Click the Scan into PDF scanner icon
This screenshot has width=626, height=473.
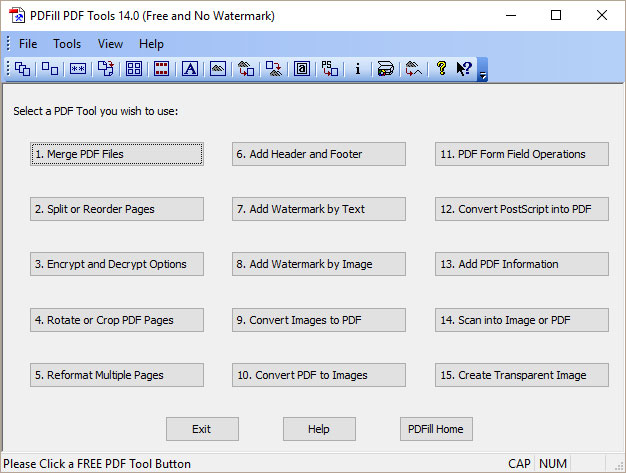386,69
